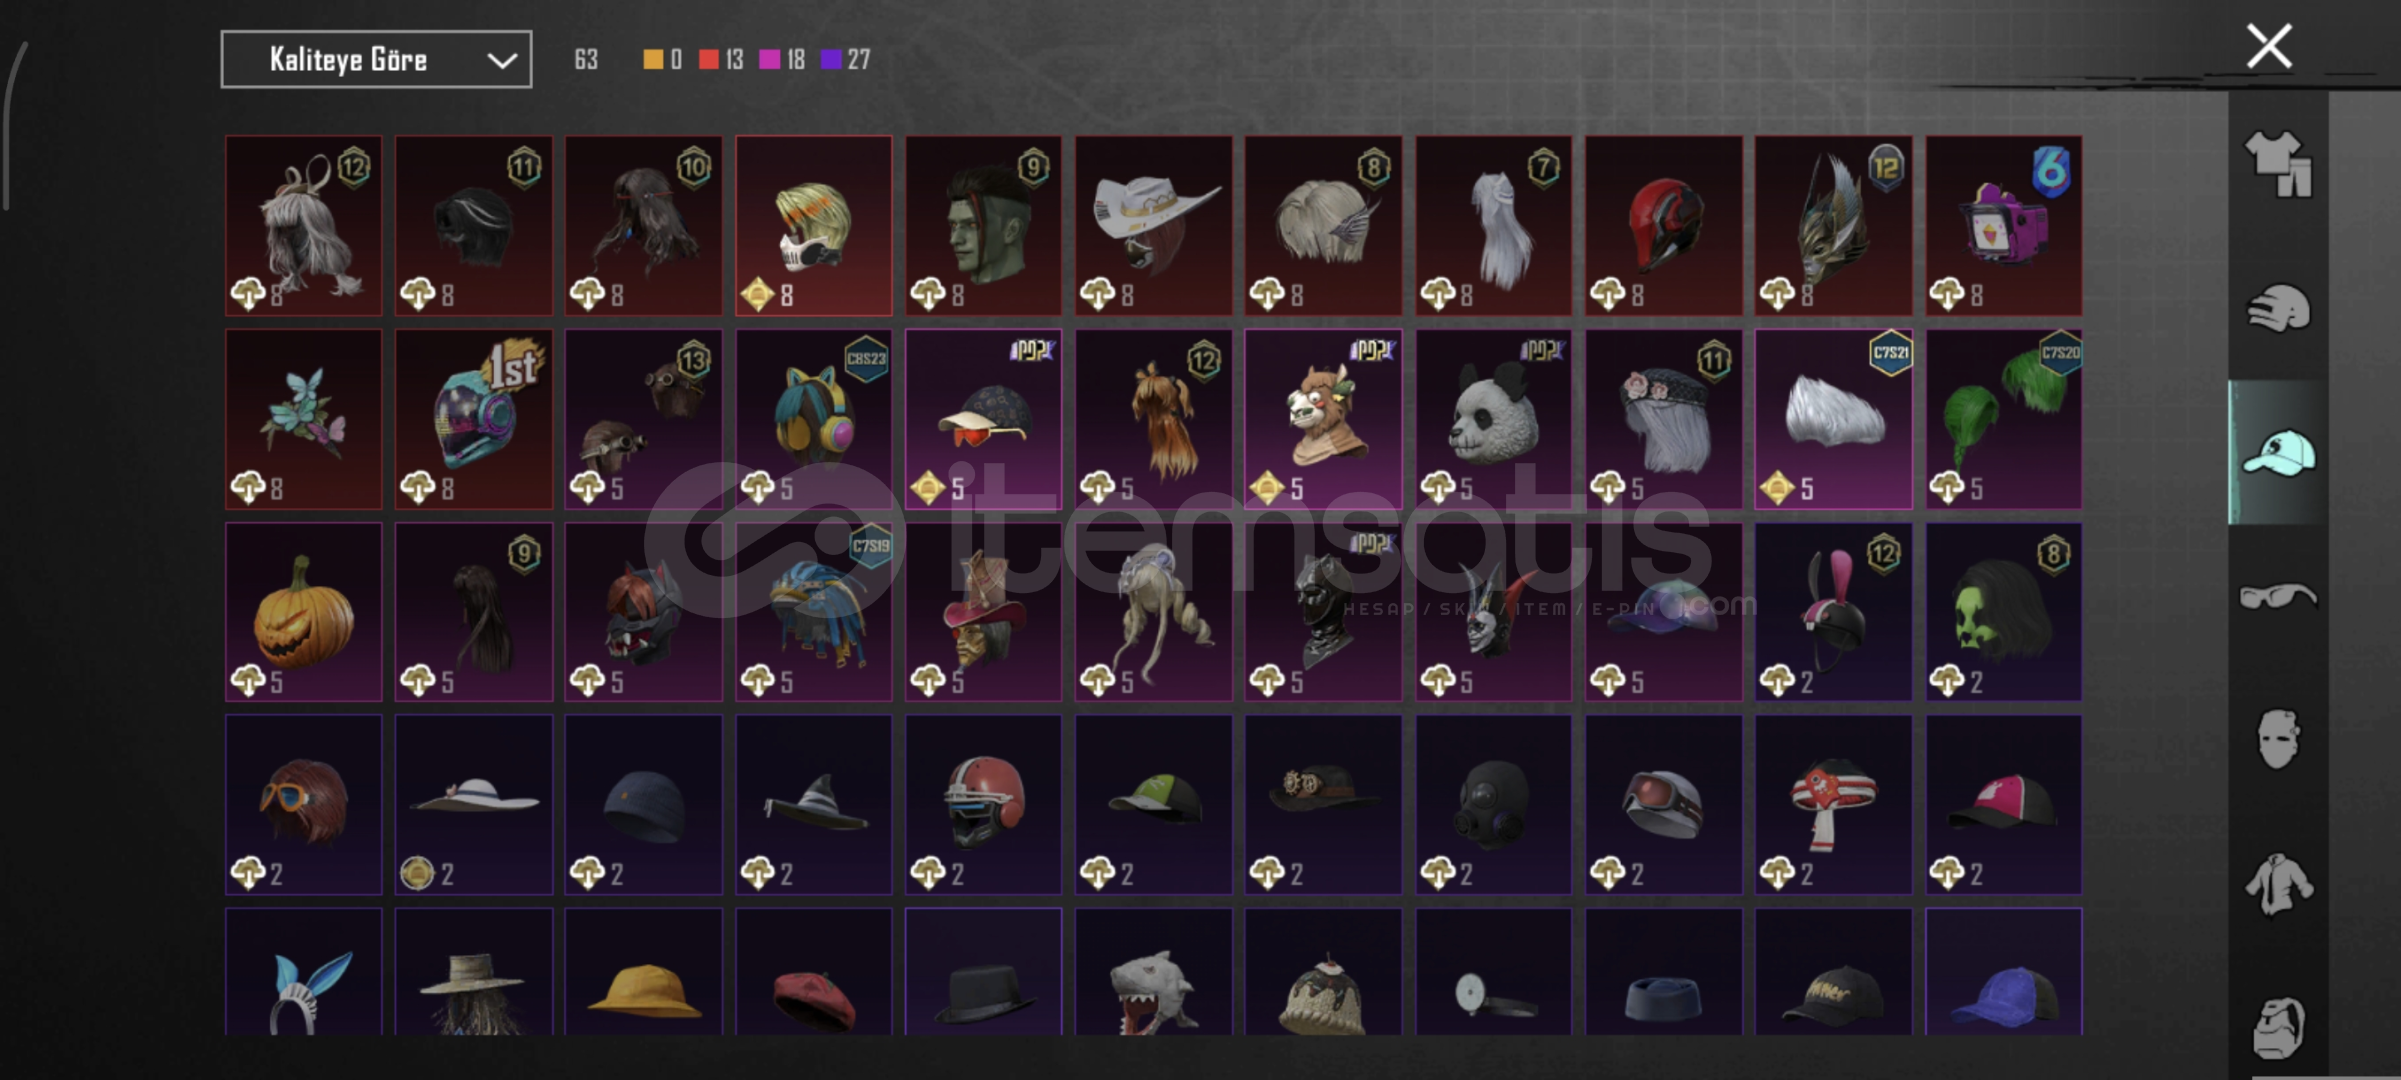The image size is (2401, 1080).
Task: Open the glasses category in sidebar
Action: point(2278,596)
